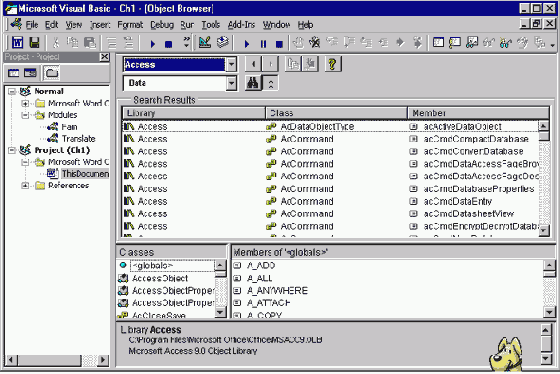Click the Office Assistant dog
560x374 pixels.
(506, 354)
